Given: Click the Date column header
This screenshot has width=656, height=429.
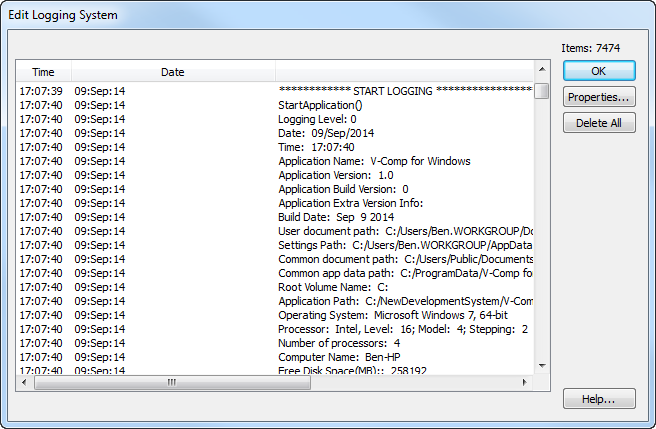Looking at the screenshot, I should [173, 72].
